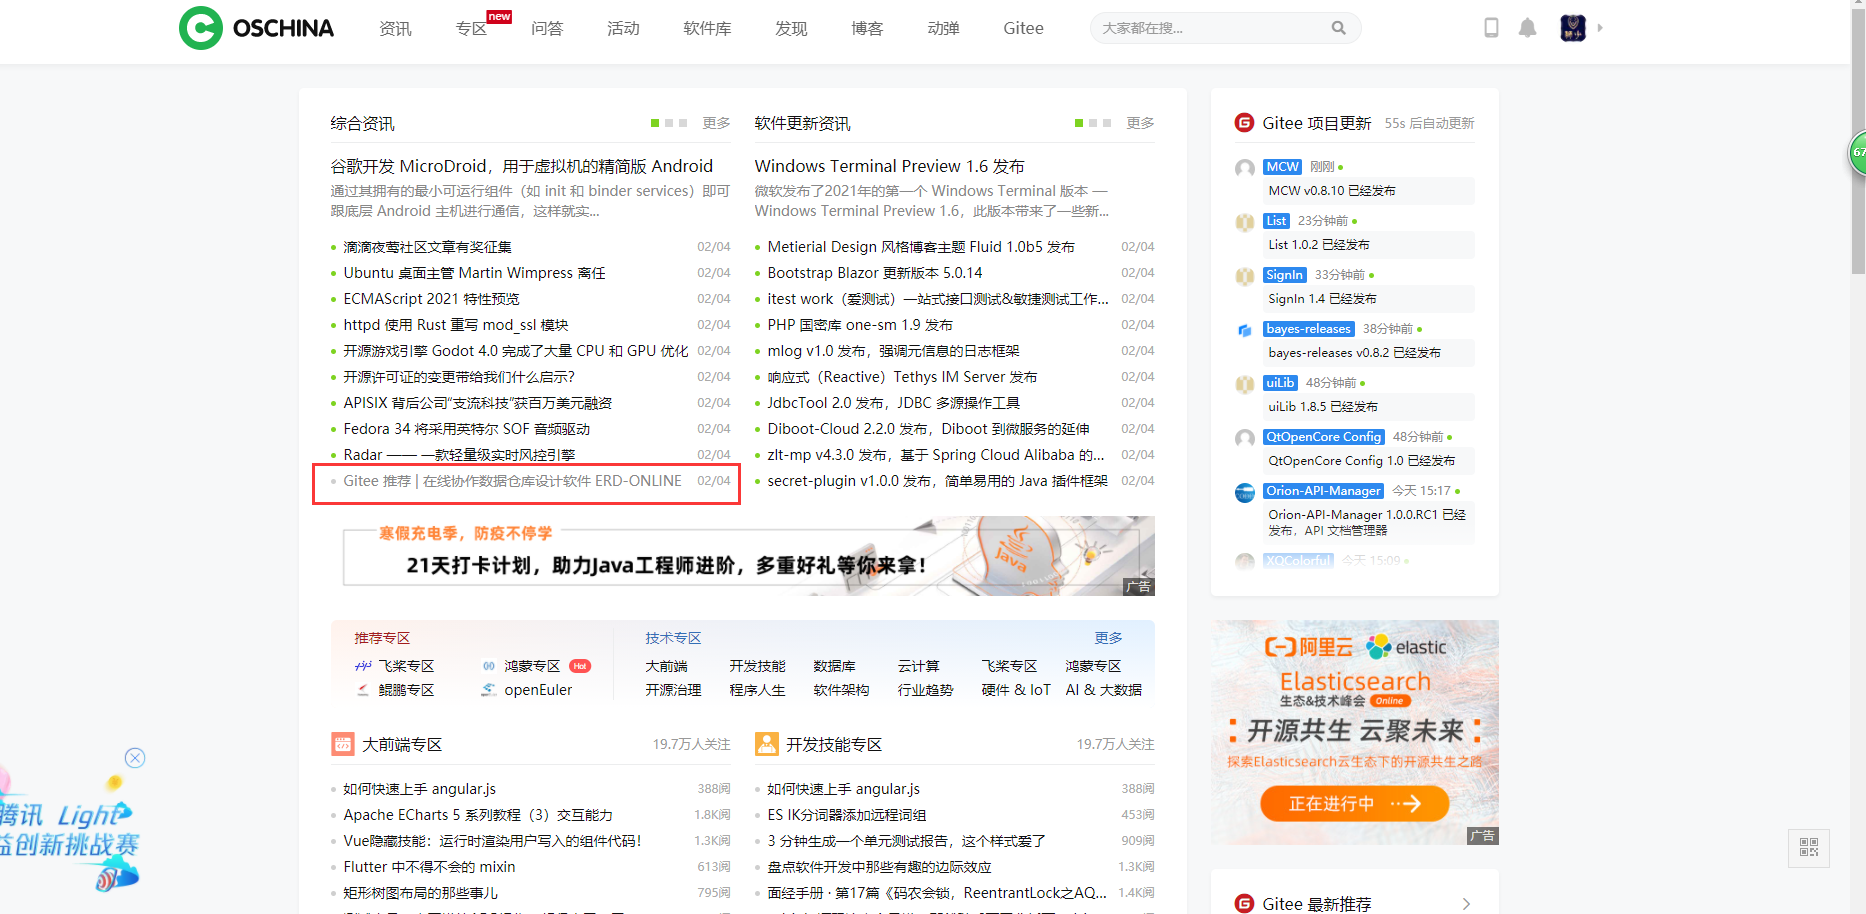Click the search magnifier icon

coord(1338,28)
